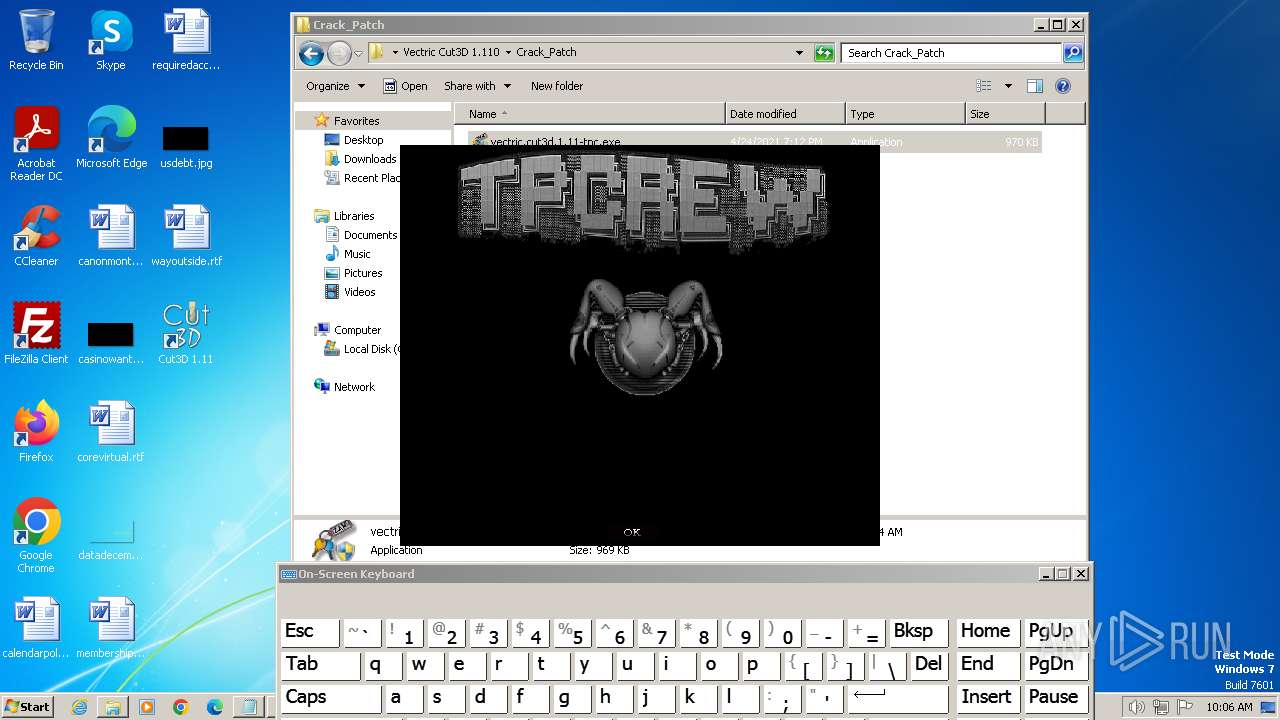
Task: Select Network in navigation pane
Action: pyautogui.click(x=354, y=387)
